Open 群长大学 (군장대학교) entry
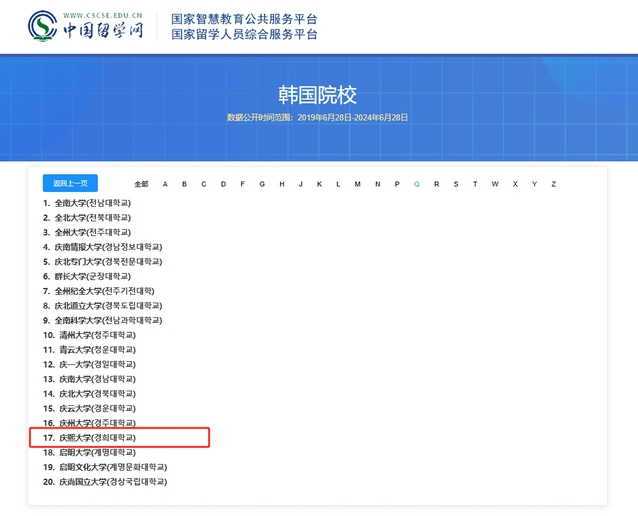This screenshot has height=516, width=638. point(92,276)
